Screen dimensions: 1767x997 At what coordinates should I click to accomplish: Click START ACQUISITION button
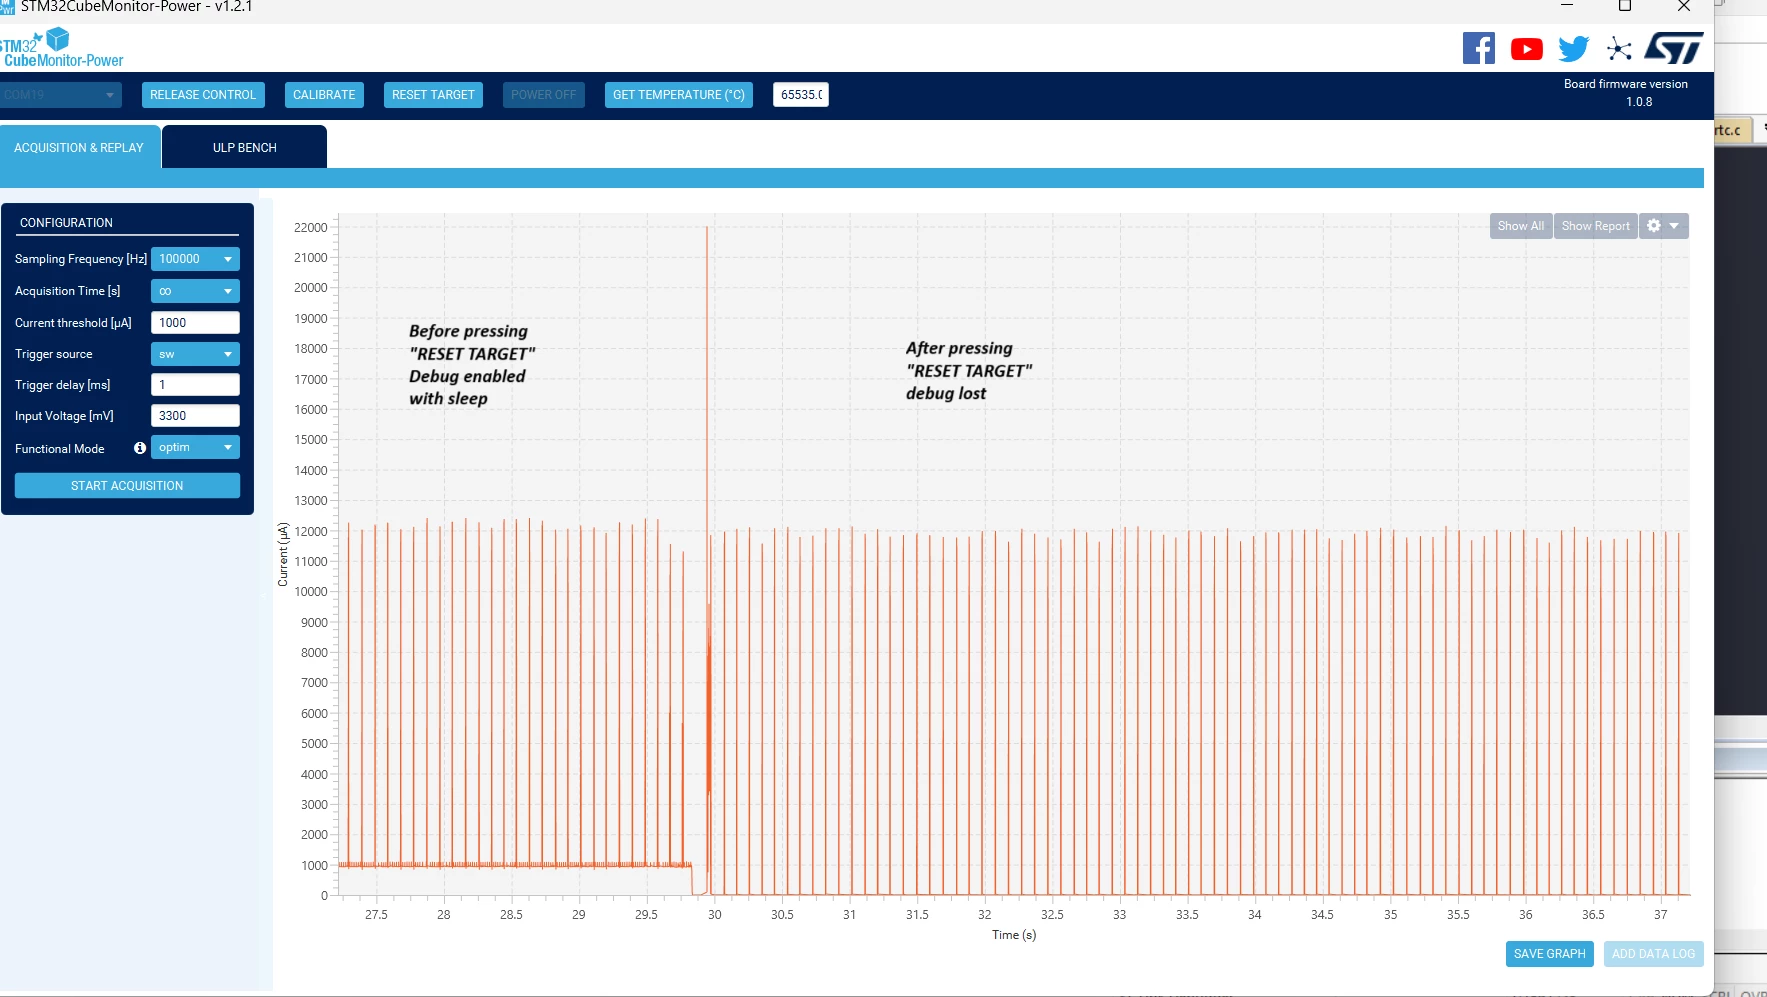[127, 486]
